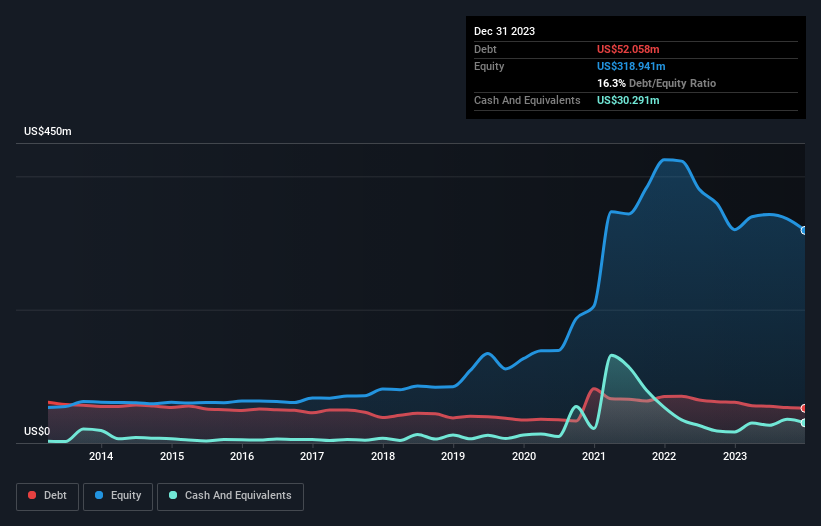
Task: Click the 16.3% Debt/Equity Ratio text
Action: click(656, 83)
